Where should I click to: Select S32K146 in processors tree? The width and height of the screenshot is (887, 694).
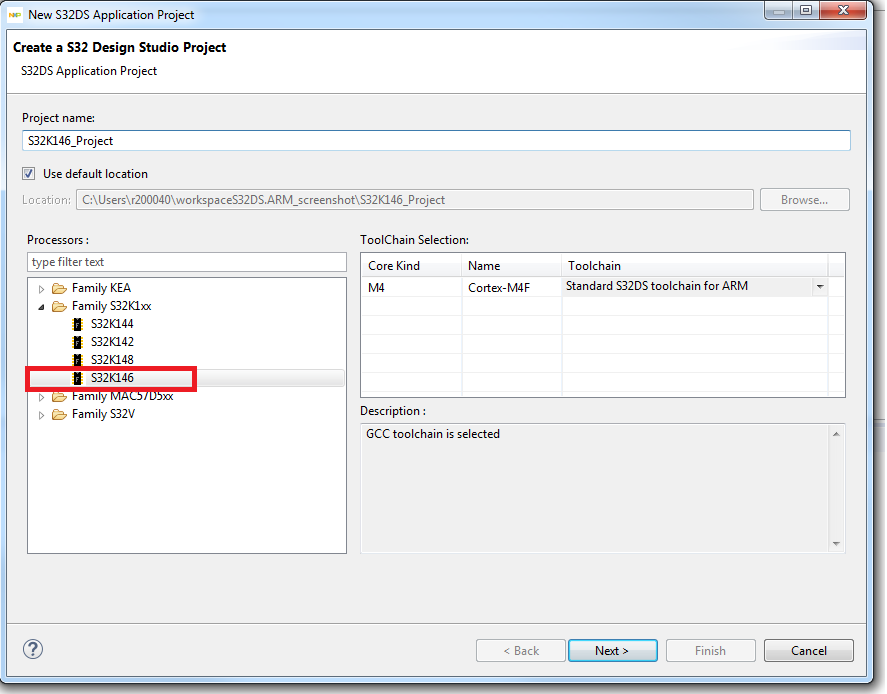pos(112,378)
